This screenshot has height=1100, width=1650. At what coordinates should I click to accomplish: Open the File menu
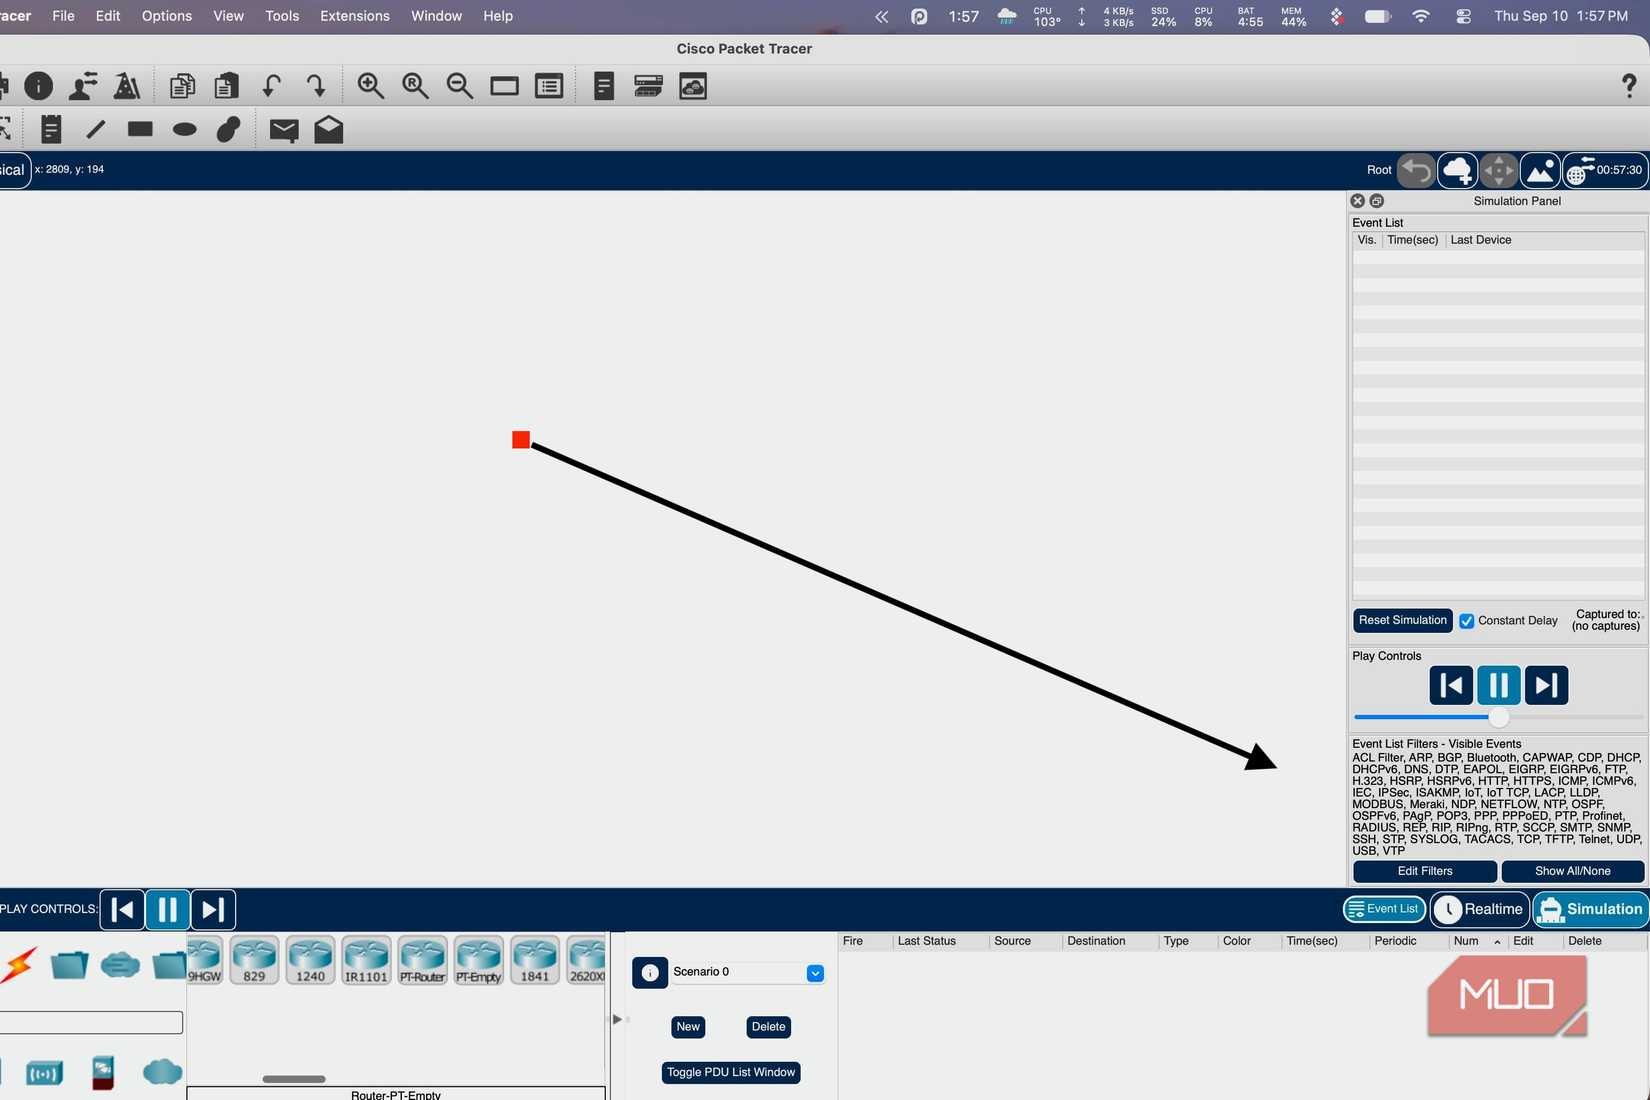point(63,16)
